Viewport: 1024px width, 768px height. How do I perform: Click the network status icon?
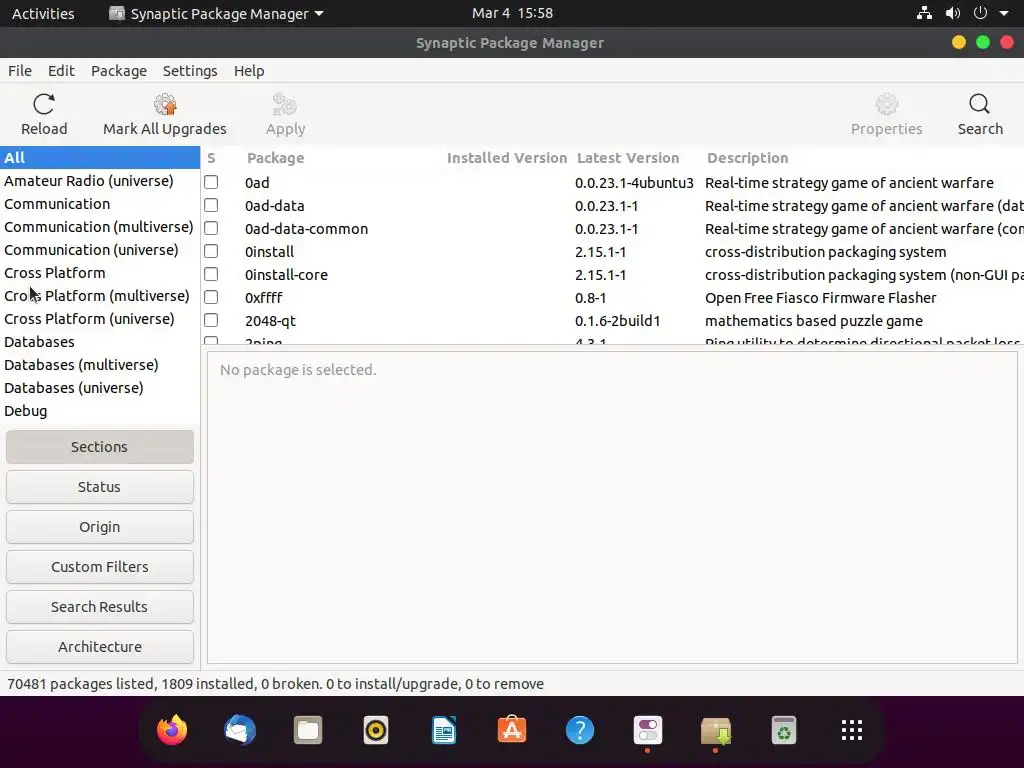[x=924, y=13]
